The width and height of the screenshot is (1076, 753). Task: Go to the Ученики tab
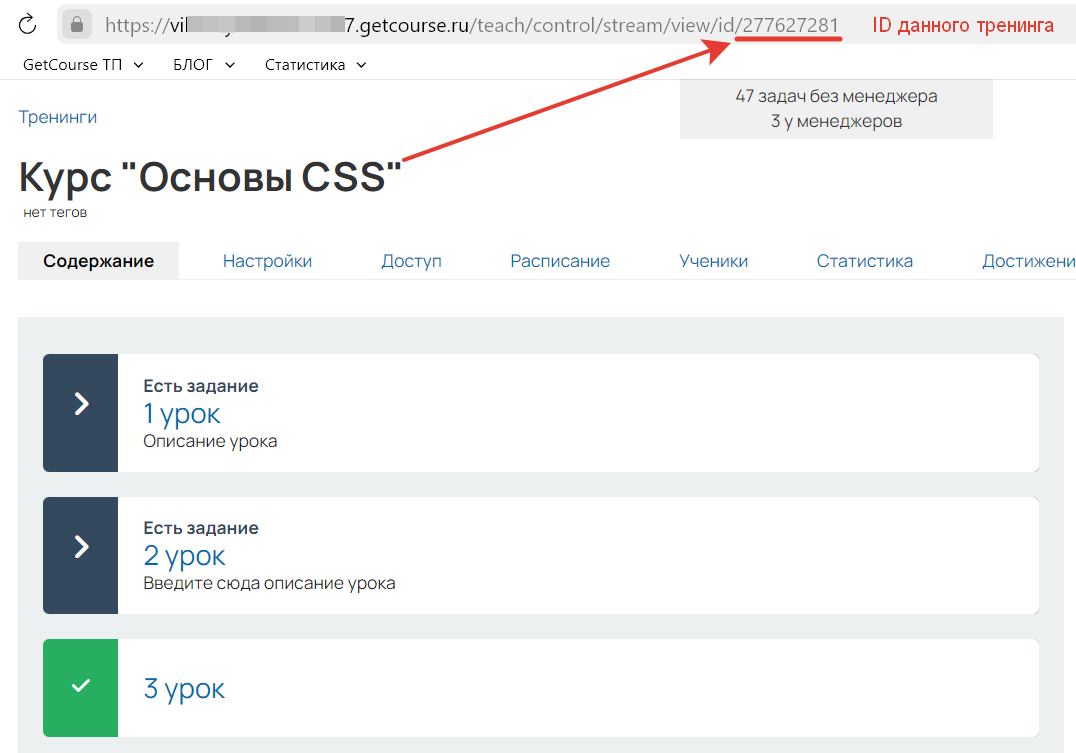(x=713, y=261)
